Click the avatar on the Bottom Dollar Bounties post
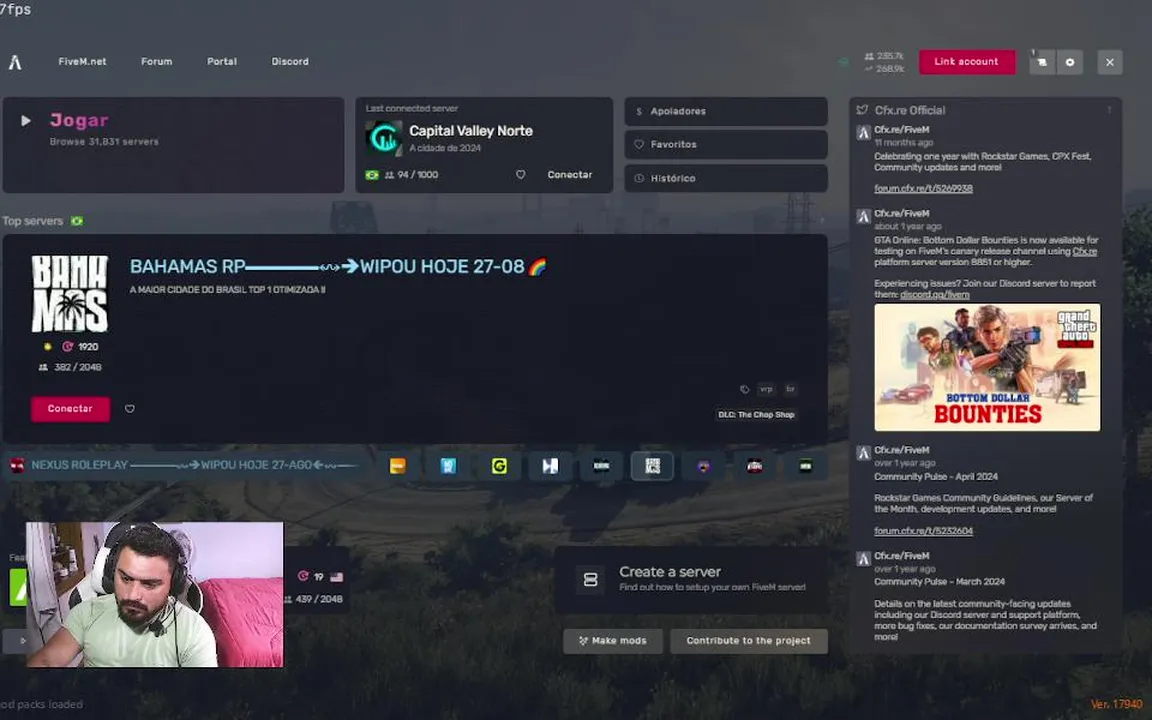The height and width of the screenshot is (720, 1152). coord(863,217)
